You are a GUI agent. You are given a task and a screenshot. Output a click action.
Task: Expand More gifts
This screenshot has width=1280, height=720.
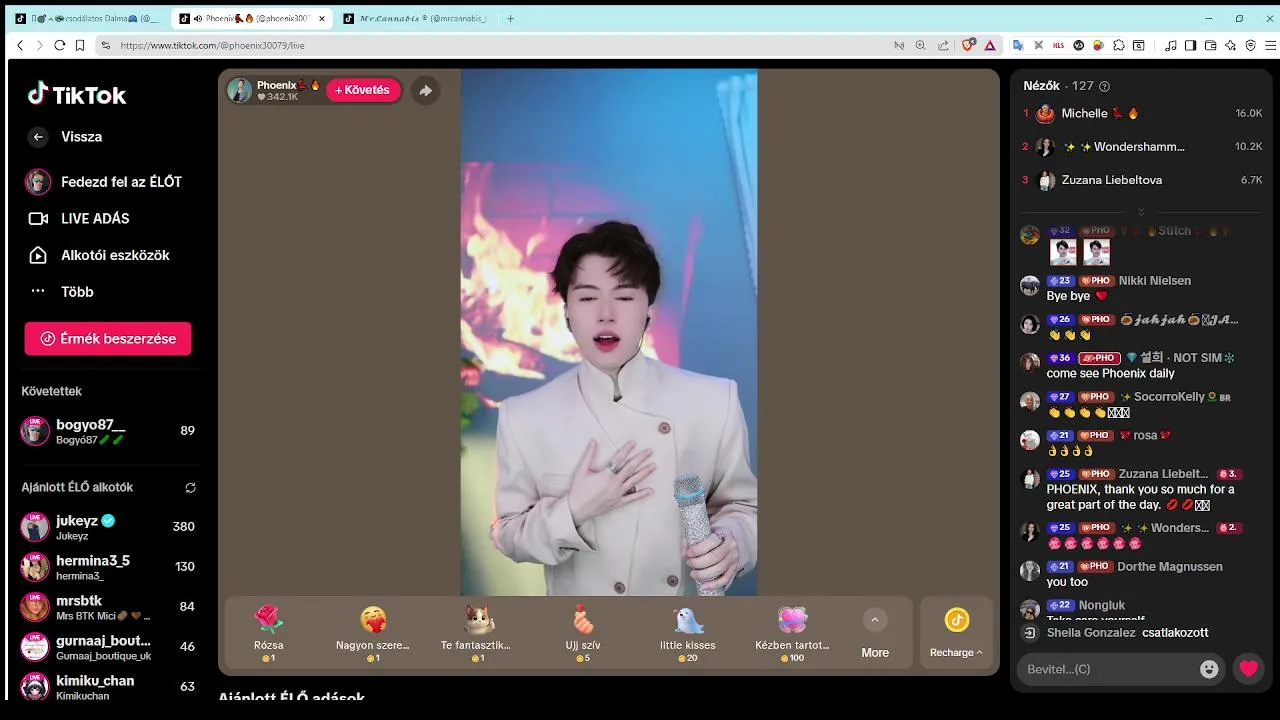coord(875,634)
